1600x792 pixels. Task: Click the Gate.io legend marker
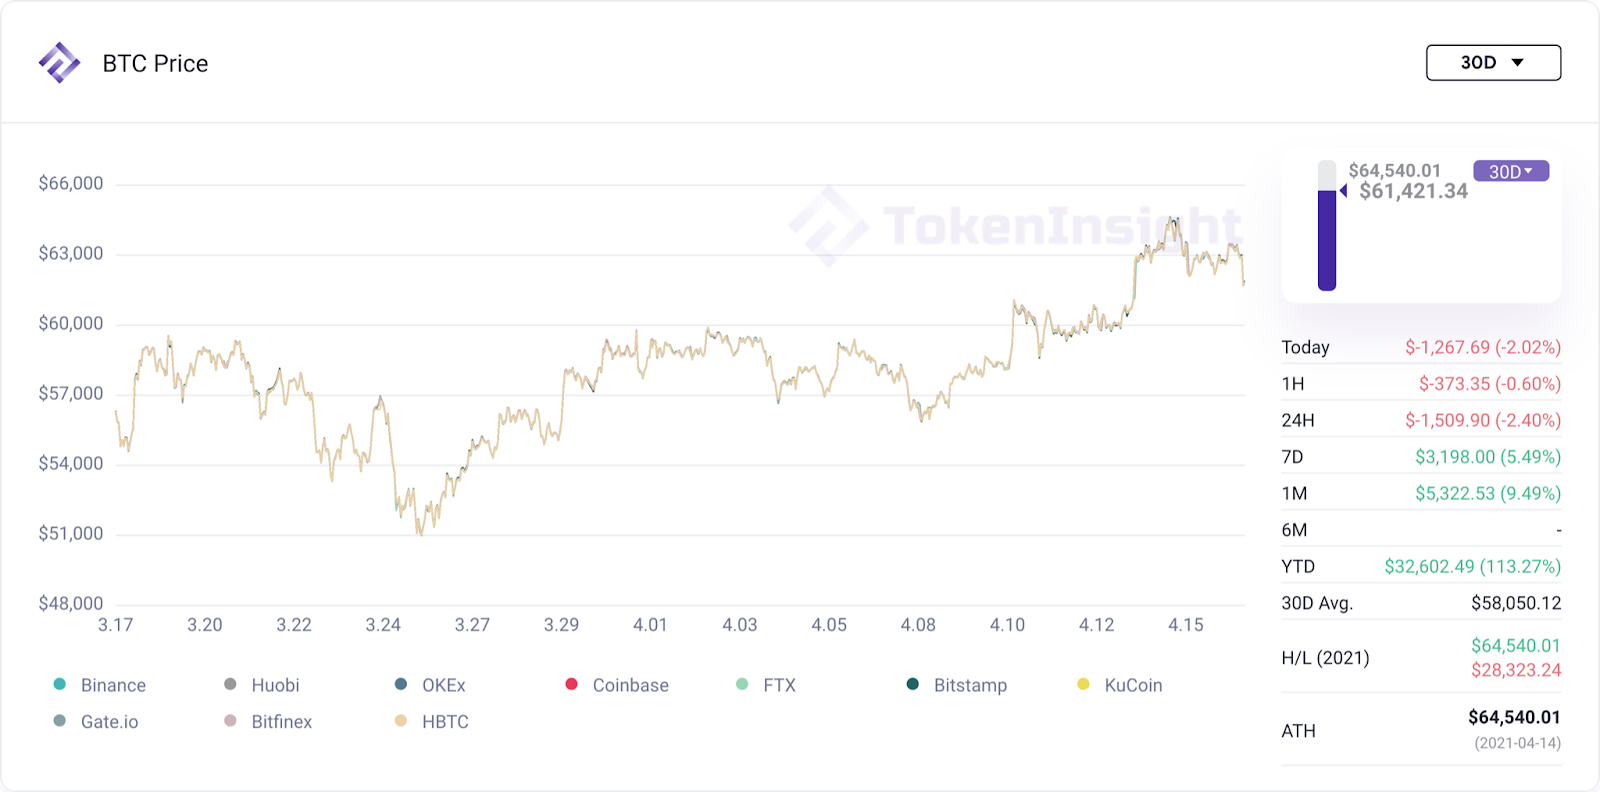click(x=59, y=721)
